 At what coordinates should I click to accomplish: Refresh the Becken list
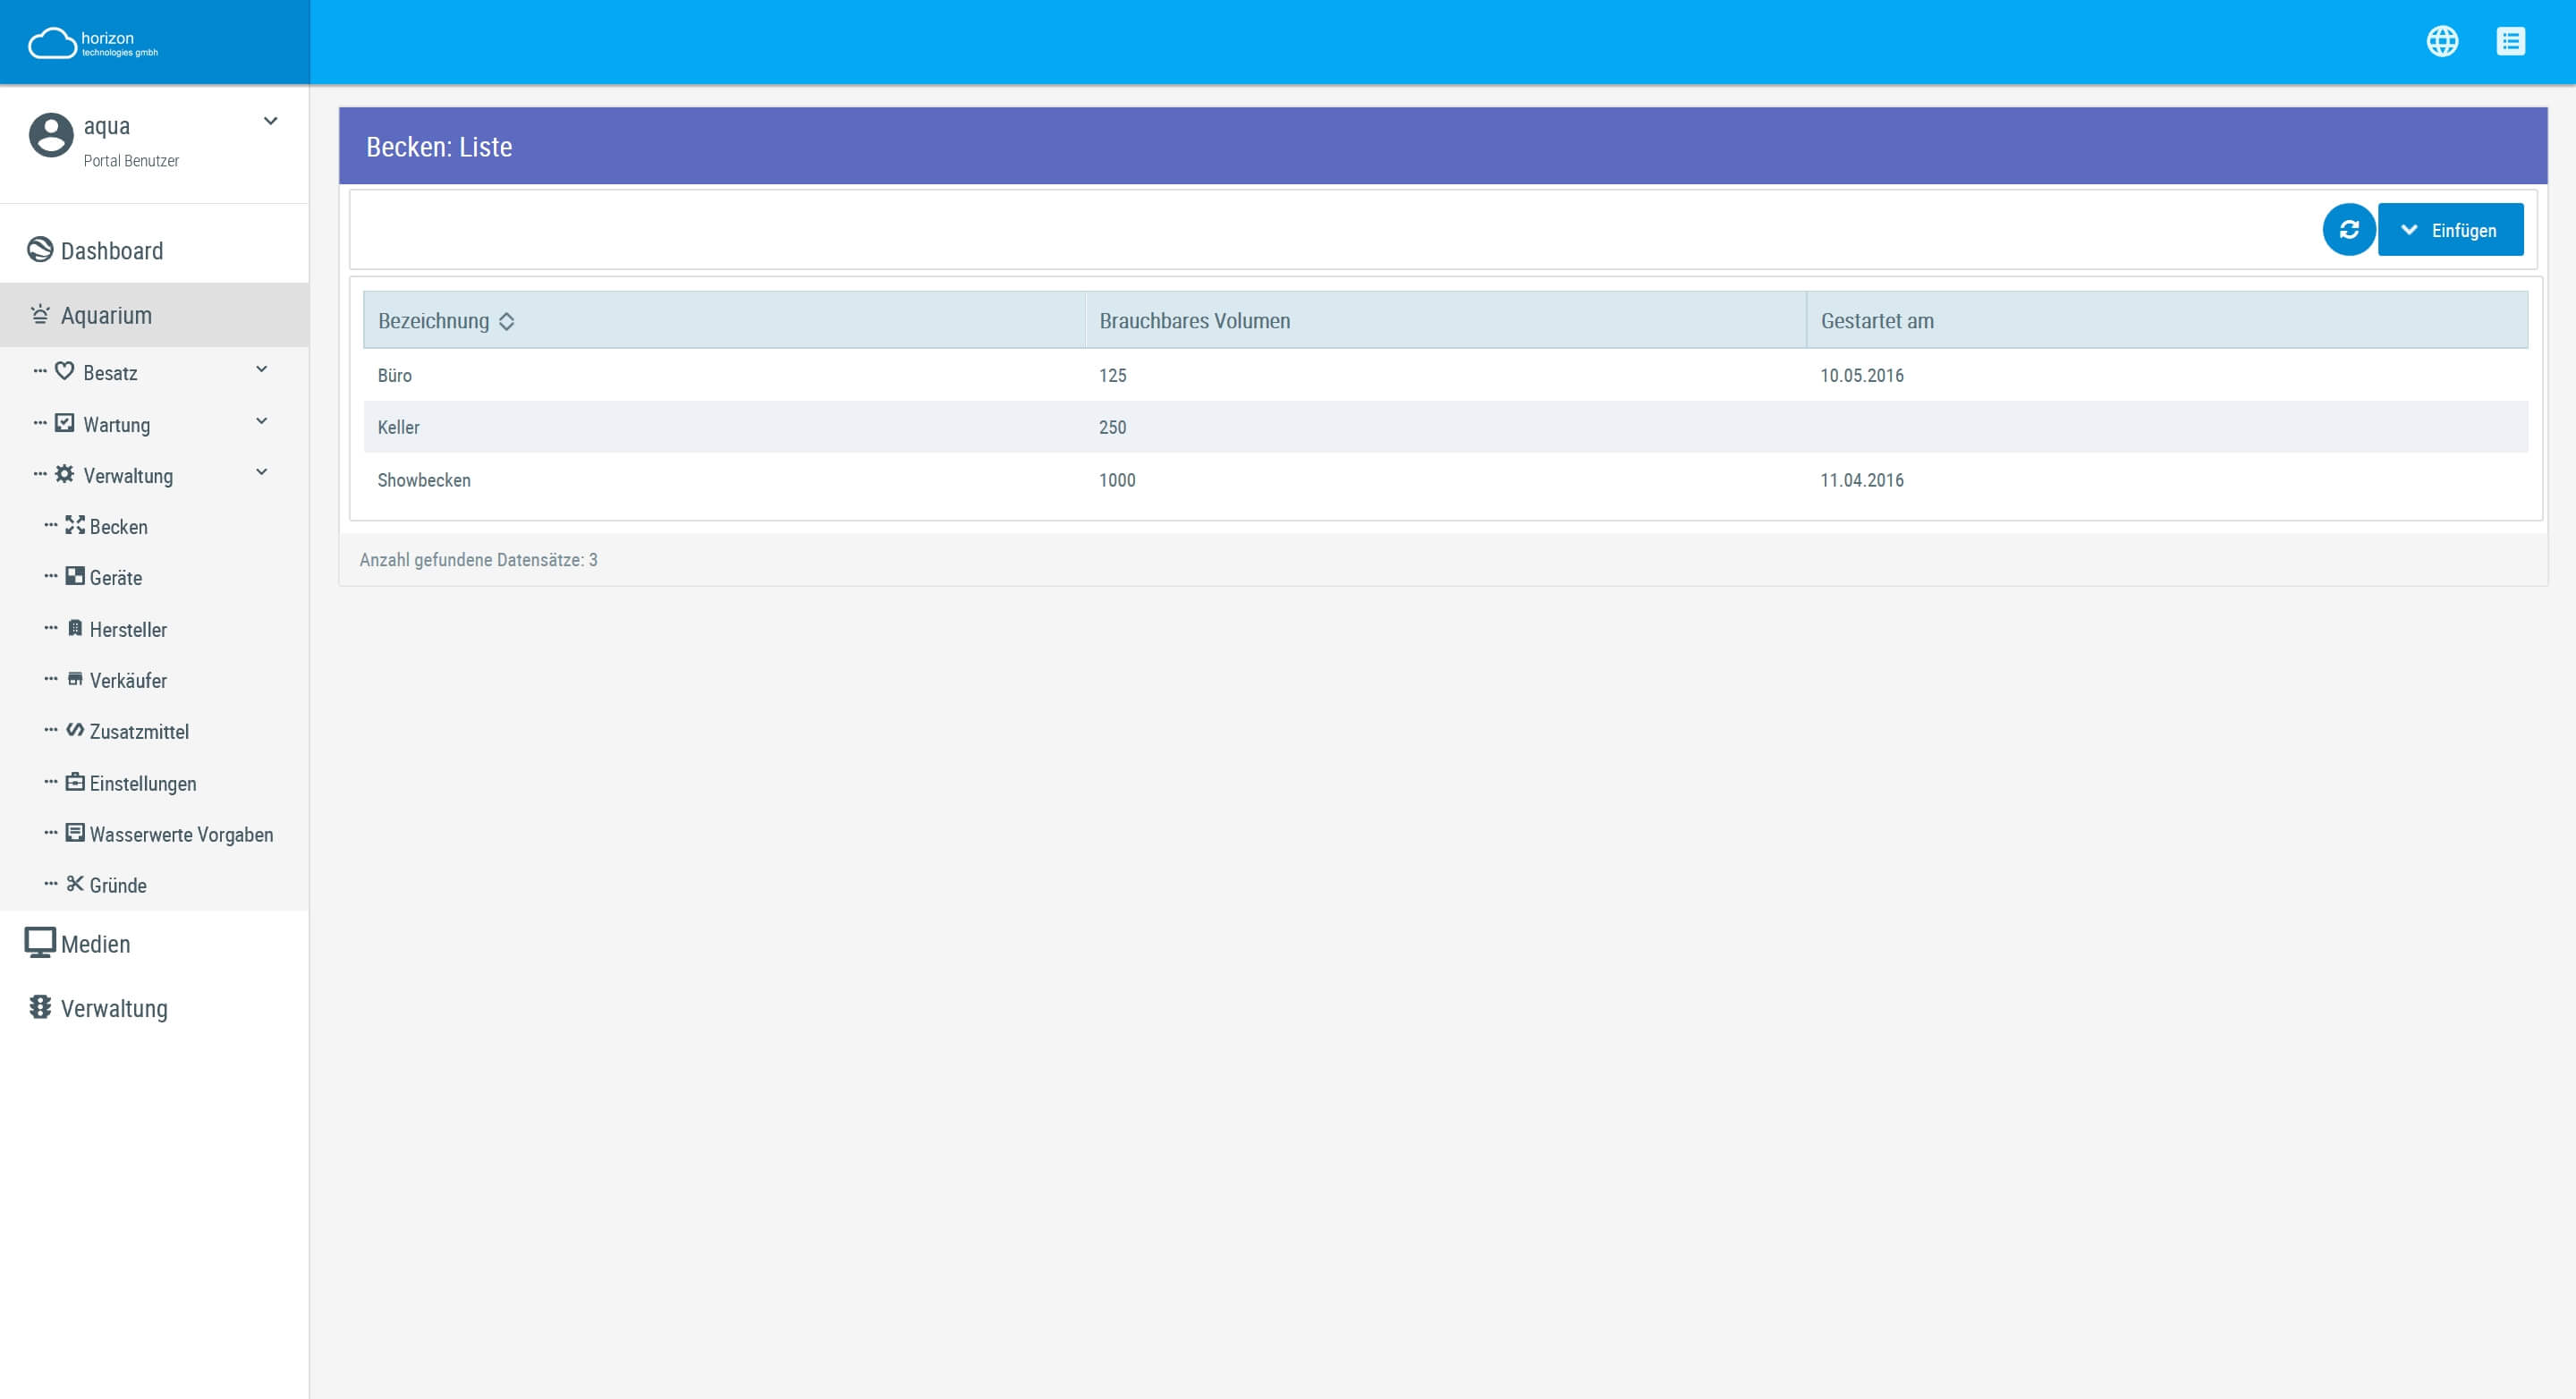click(2349, 229)
